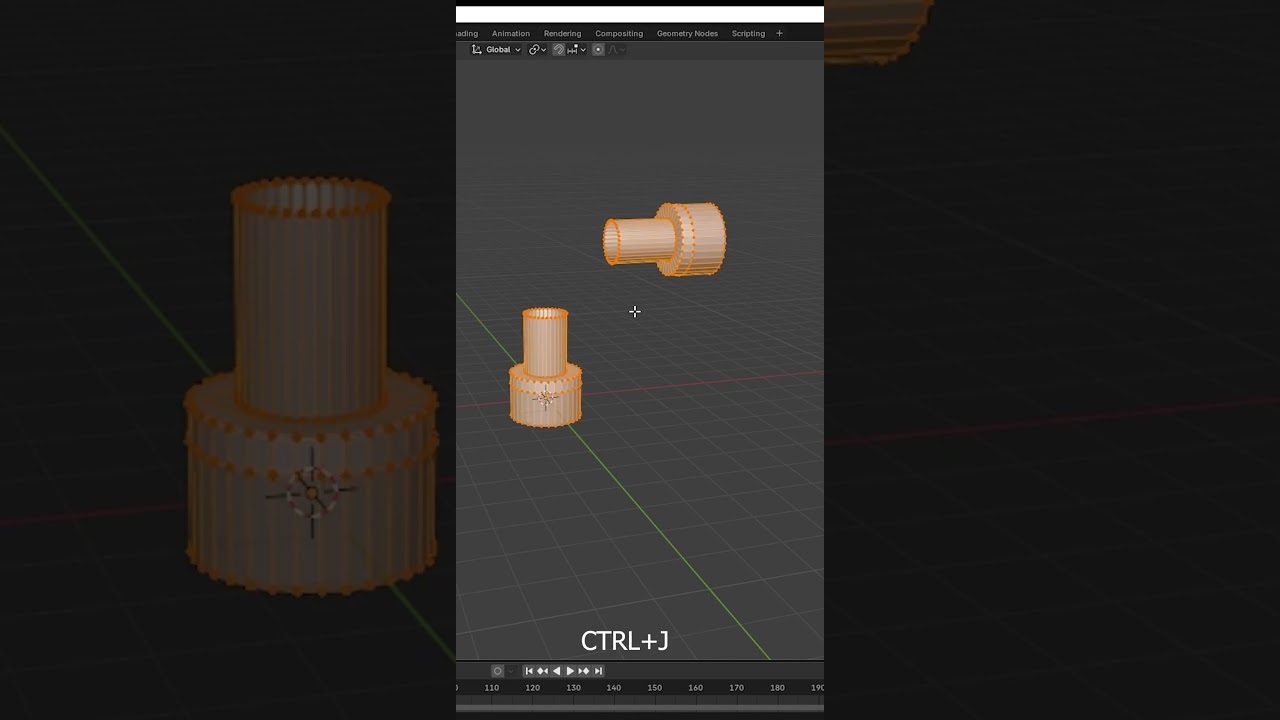This screenshot has height=720, width=1280.
Task: Toggle proportional editing
Action: [x=598, y=50]
